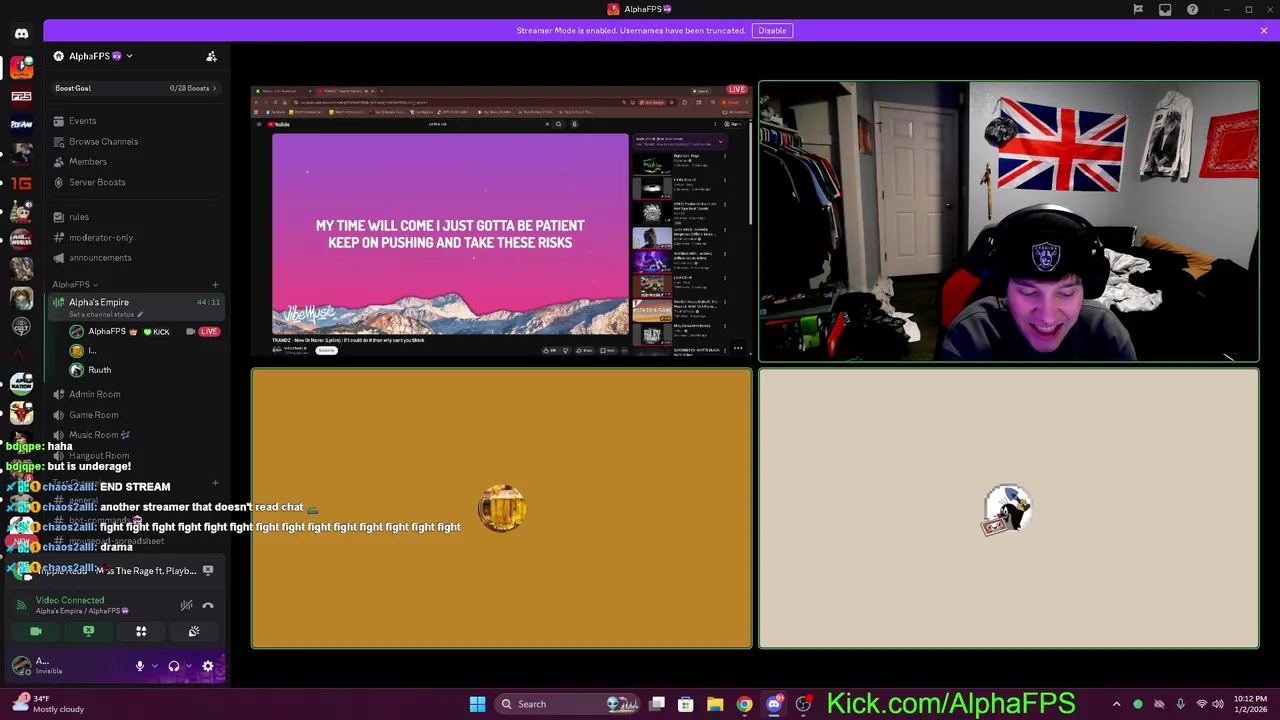
Task: Open the Windows Start menu
Action: pos(477,704)
